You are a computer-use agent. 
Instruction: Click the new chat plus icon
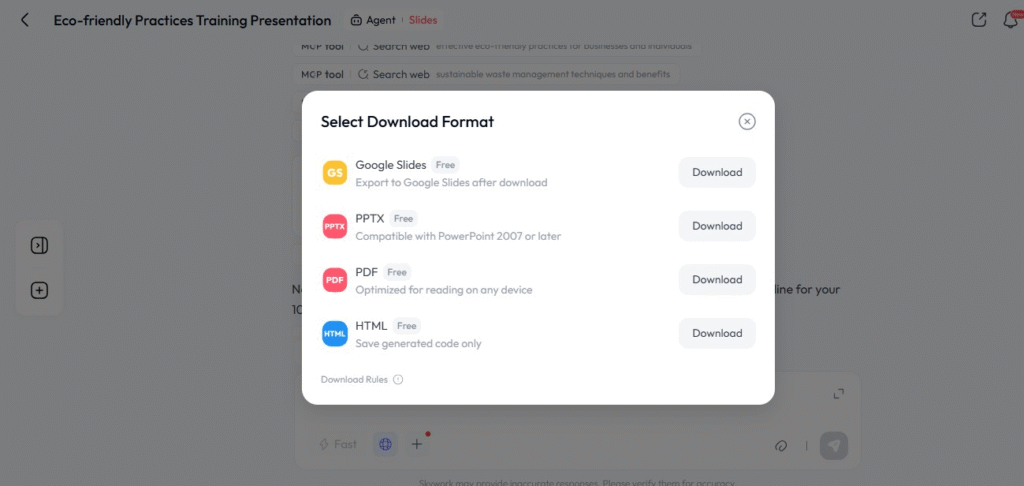pyautogui.click(x=39, y=291)
